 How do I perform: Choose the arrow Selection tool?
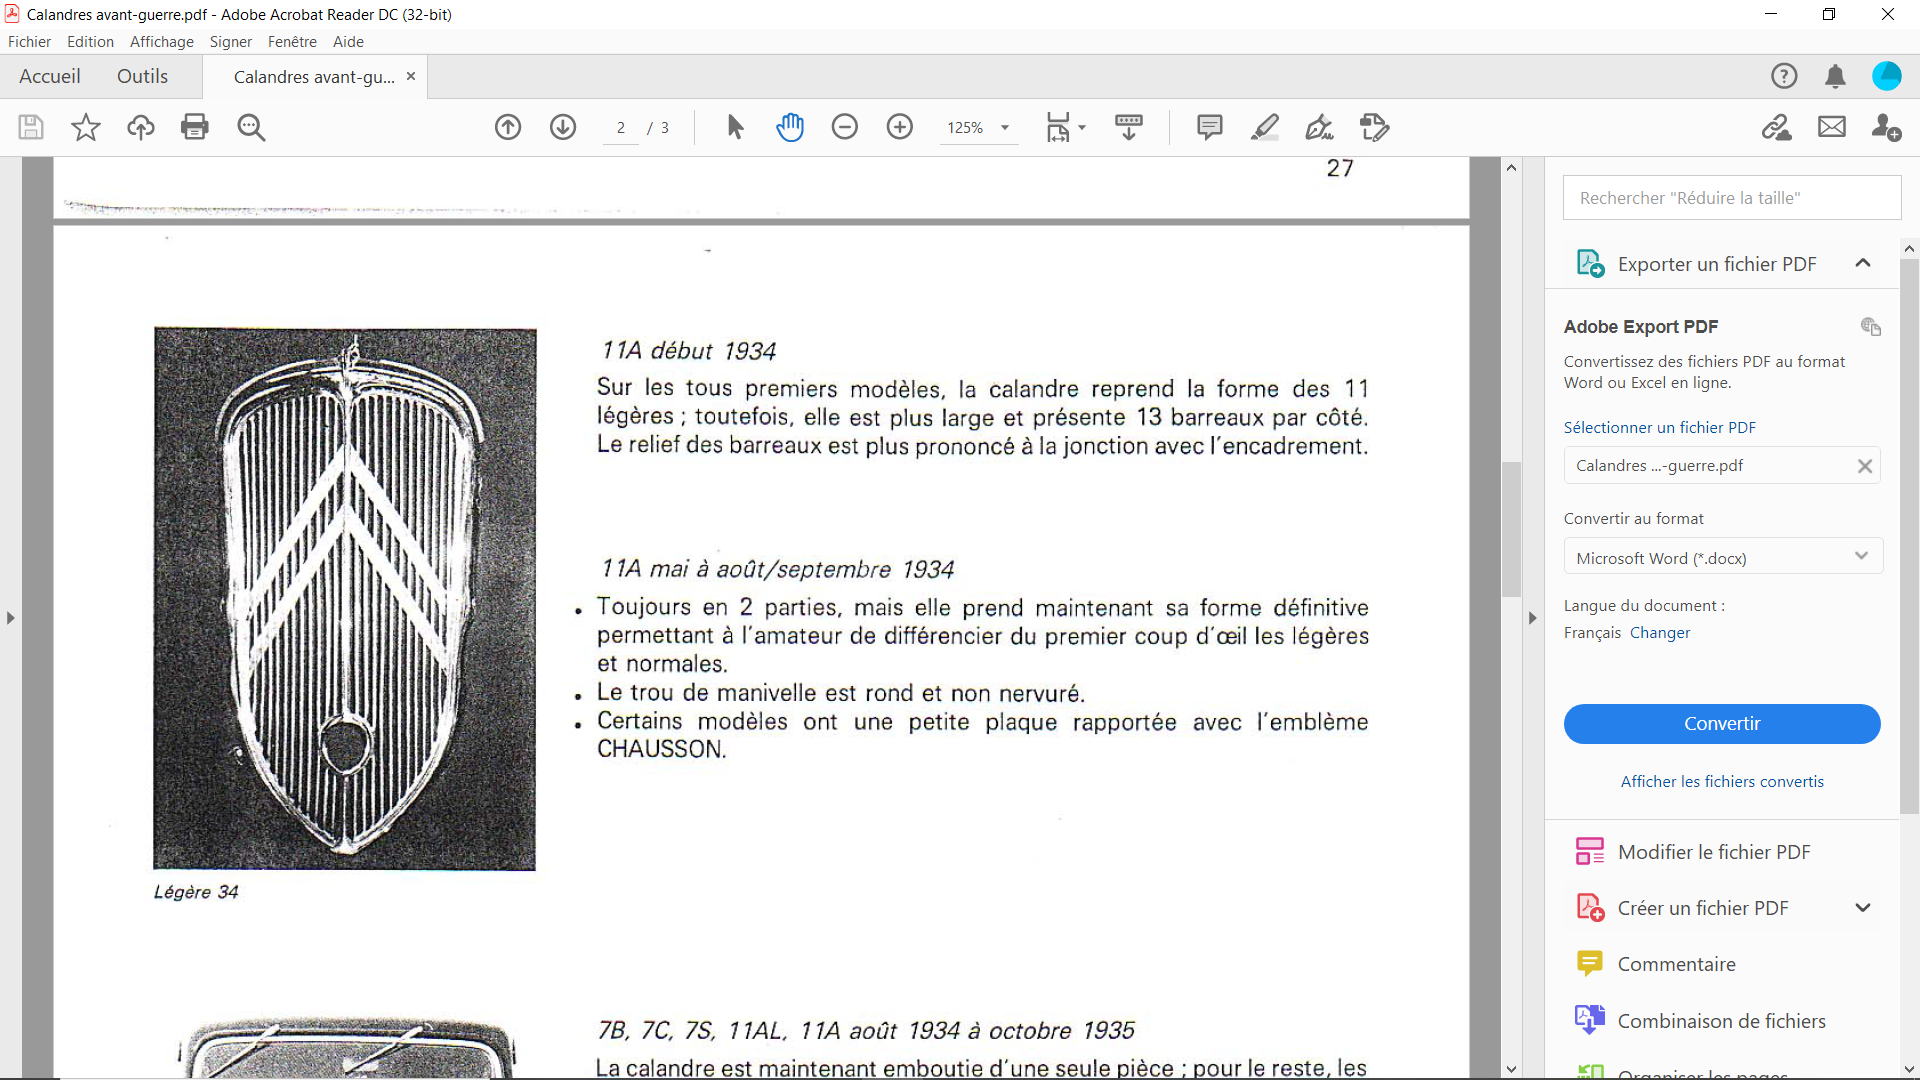(735, 127)
